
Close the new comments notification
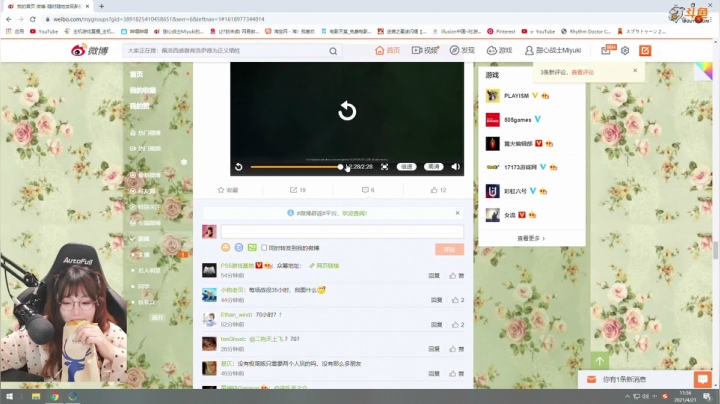pos(635,71)
